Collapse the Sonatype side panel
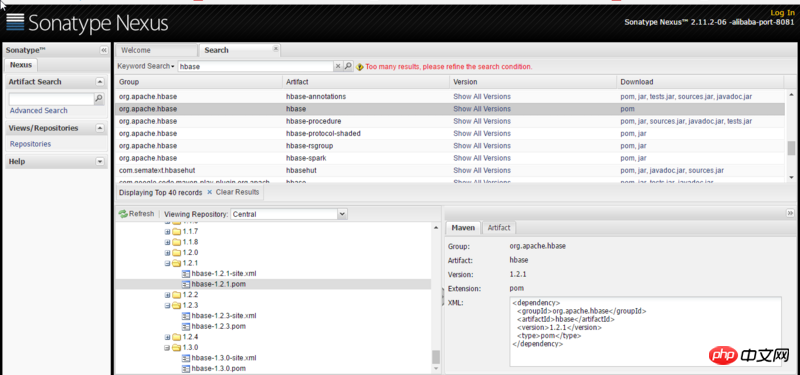Image resolution: width=800 pixels, height=375 pixels. (104, 50)
